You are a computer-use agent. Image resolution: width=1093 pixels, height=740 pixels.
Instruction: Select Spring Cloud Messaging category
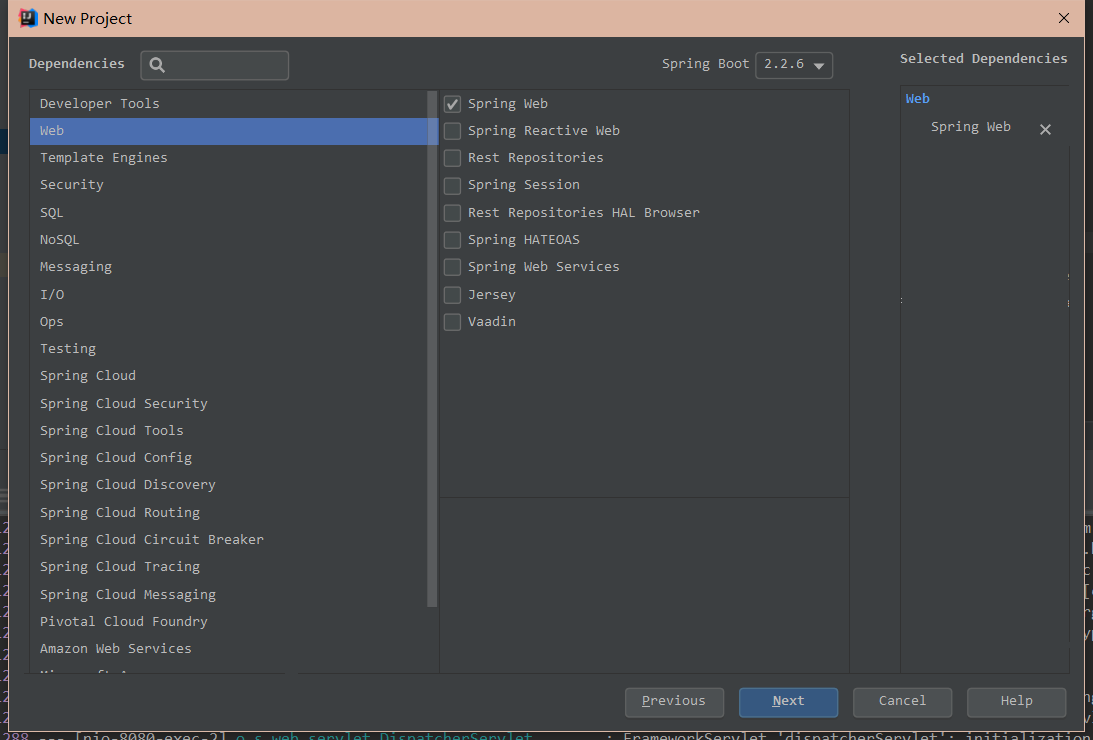coord(229,595)
